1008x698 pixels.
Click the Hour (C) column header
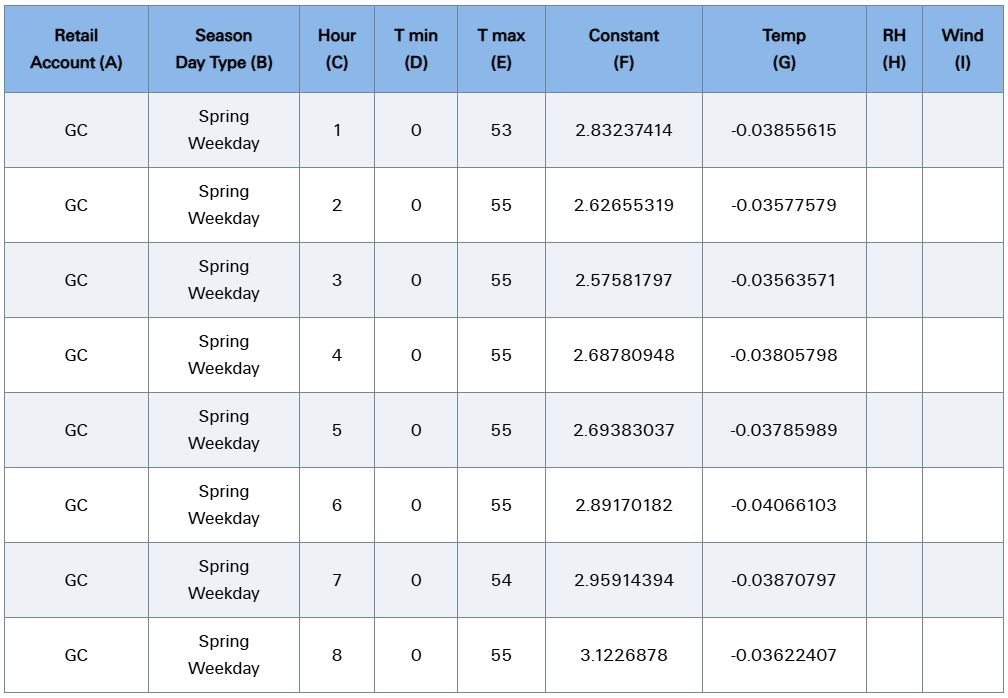(337, 49)
